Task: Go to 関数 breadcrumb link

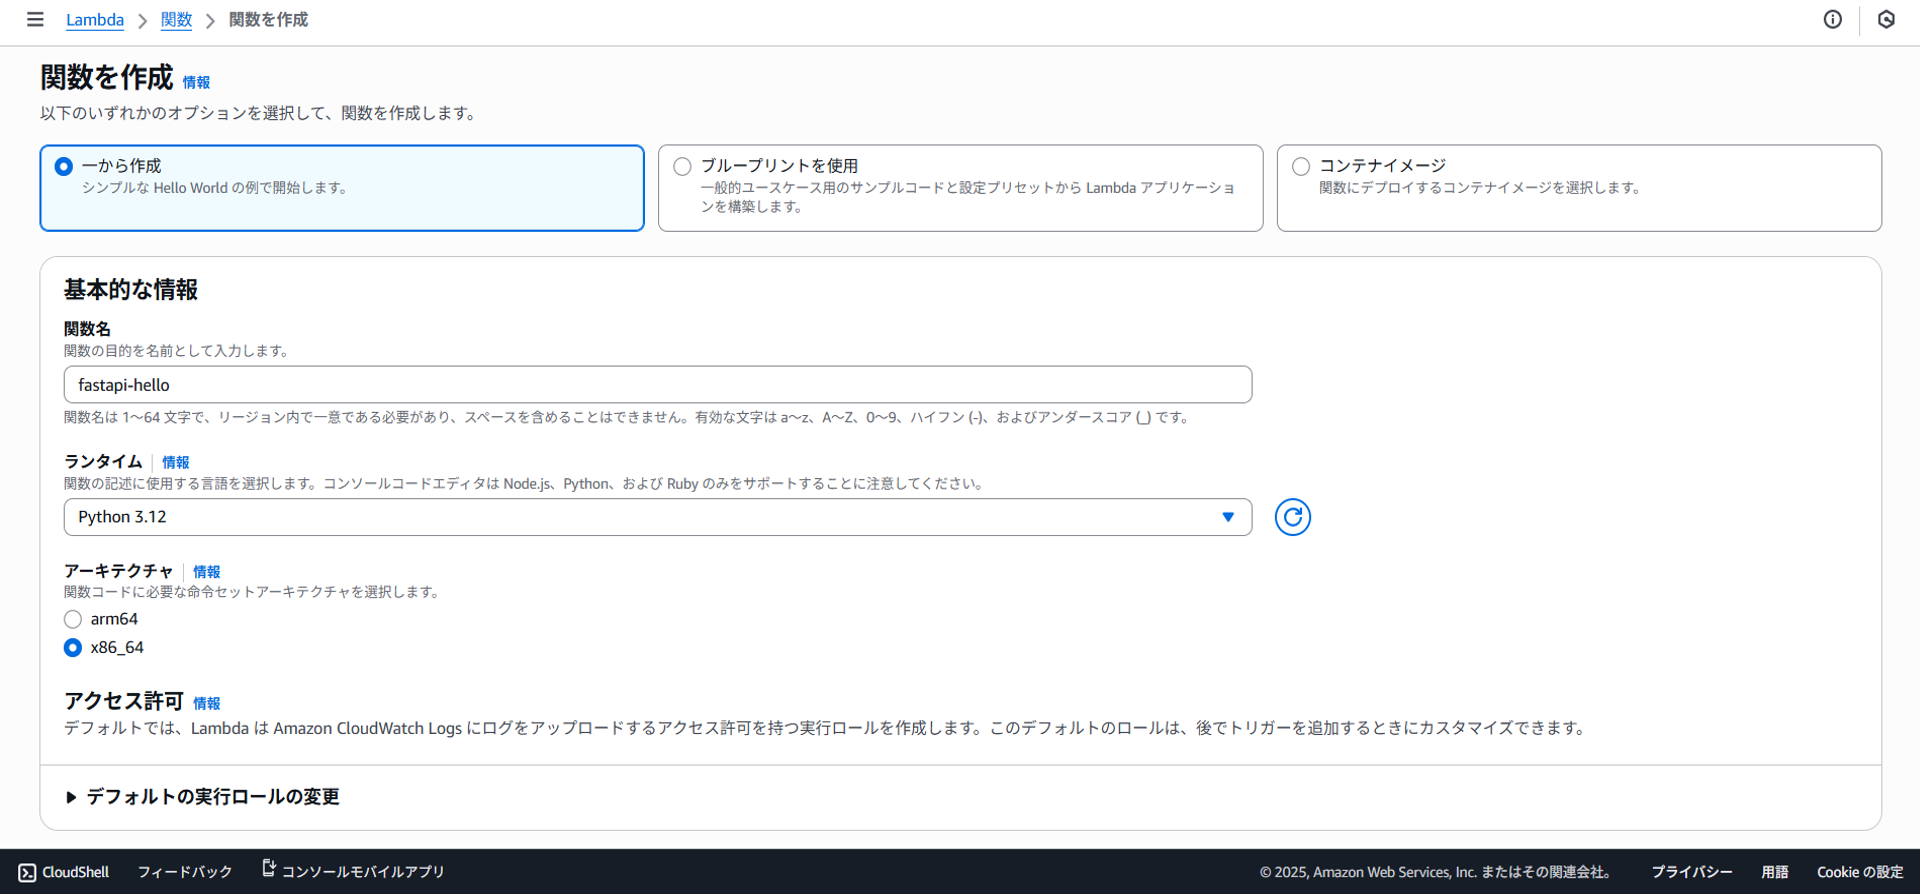Action: (176, 20)
